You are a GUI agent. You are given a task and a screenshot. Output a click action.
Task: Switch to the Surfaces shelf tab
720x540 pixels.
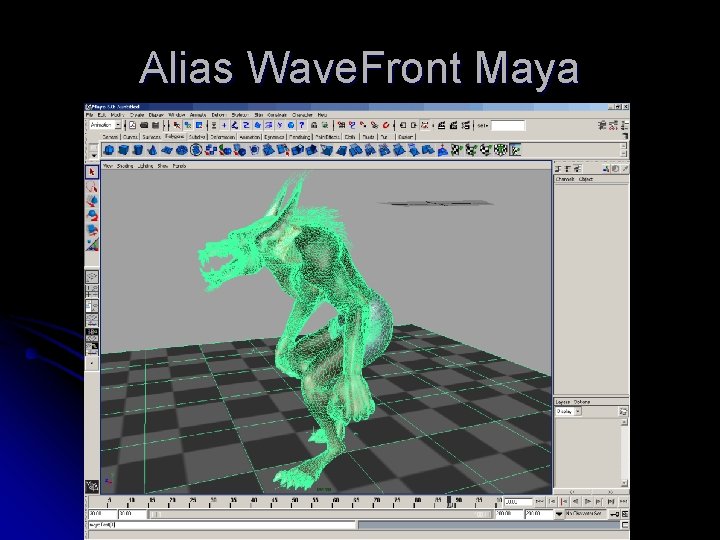pos(151,137)
